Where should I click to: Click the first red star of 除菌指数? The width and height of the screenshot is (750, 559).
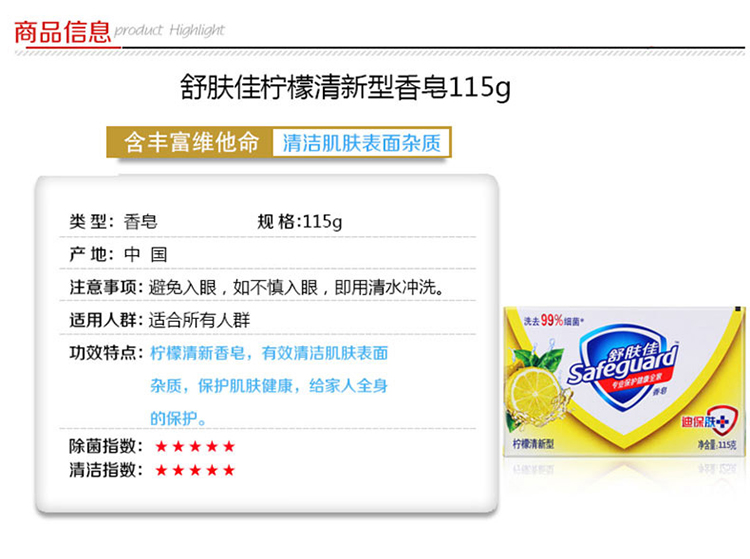(161, 446)
